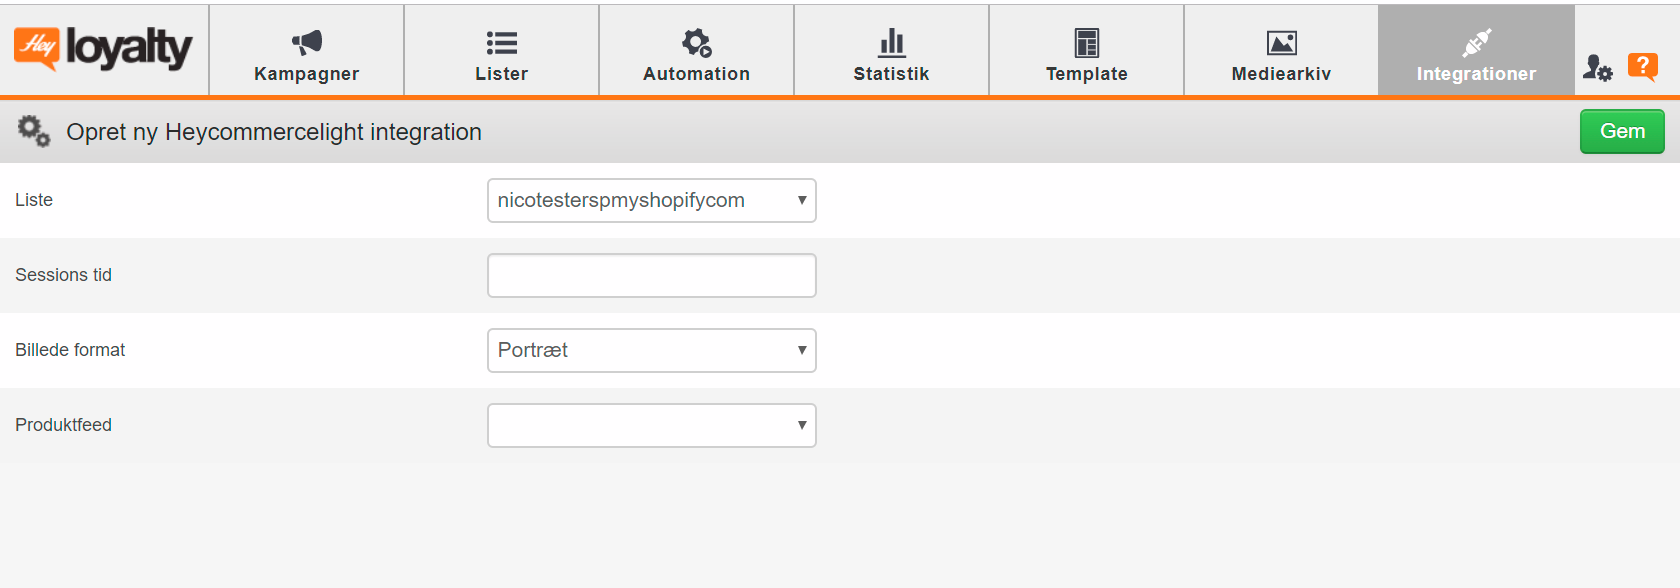Viewport: 1680px width, 588px height.
Task: Open user settings icon with gear
Action: pos(1597,68)
